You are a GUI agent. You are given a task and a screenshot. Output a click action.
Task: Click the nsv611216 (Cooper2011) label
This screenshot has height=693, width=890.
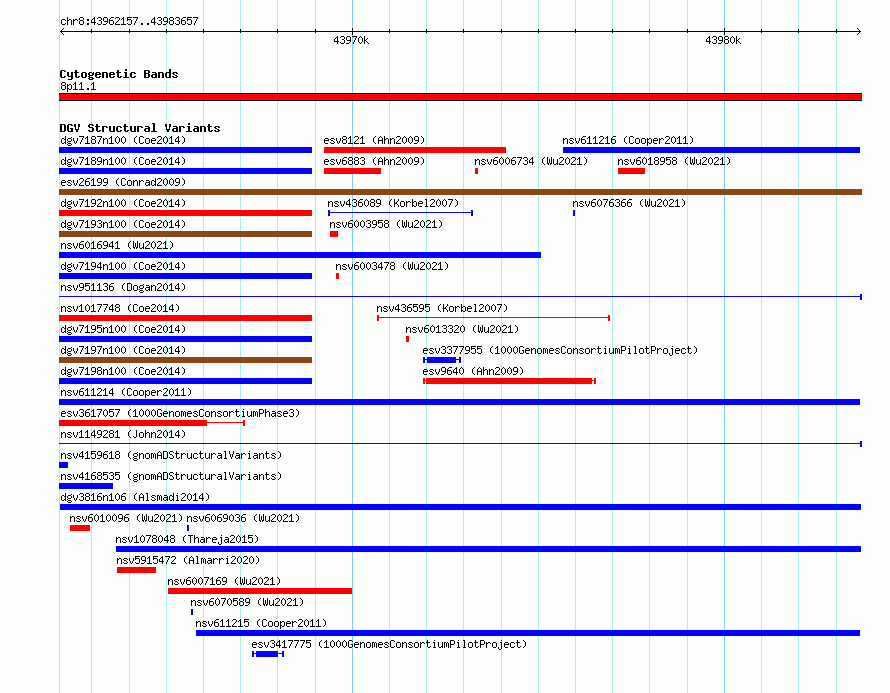point(628,140)
